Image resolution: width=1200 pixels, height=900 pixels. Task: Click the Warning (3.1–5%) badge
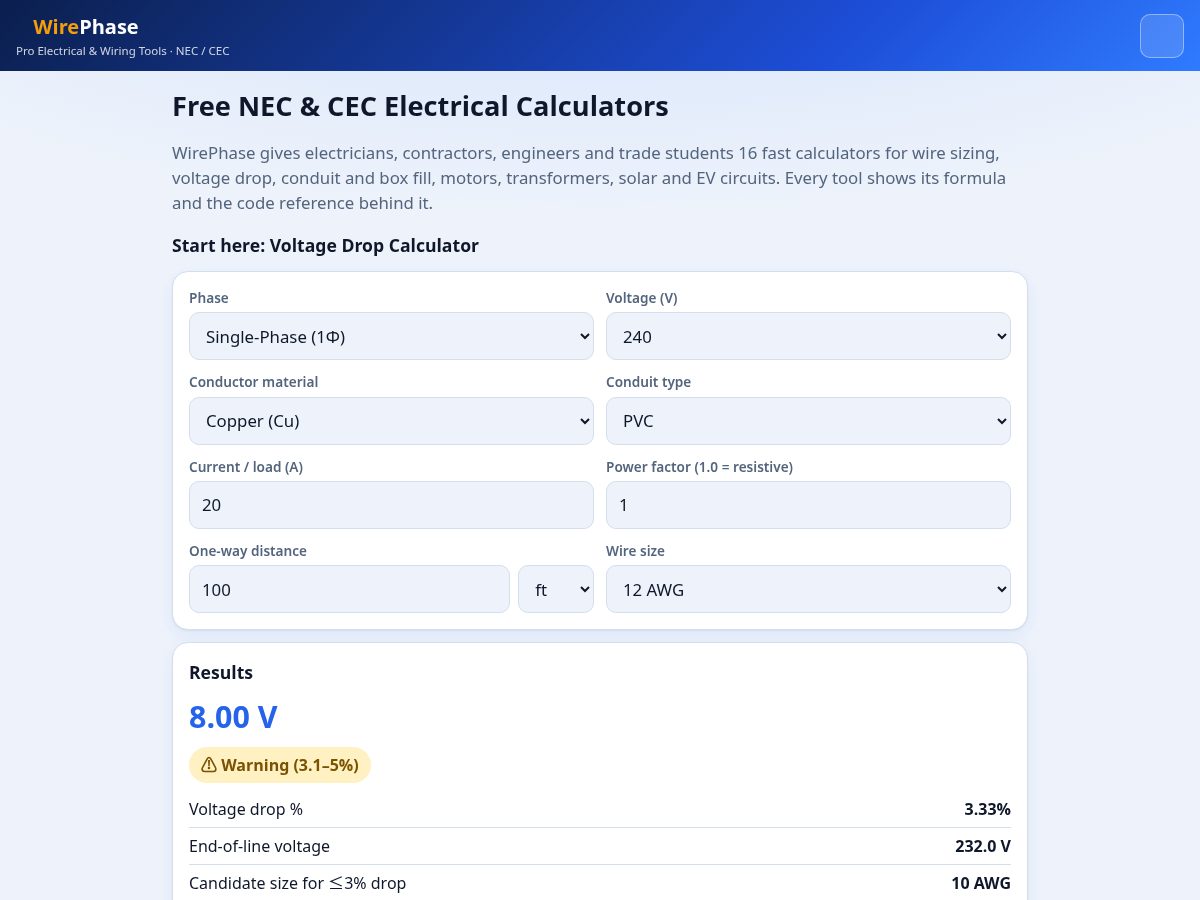click(280, 765)
